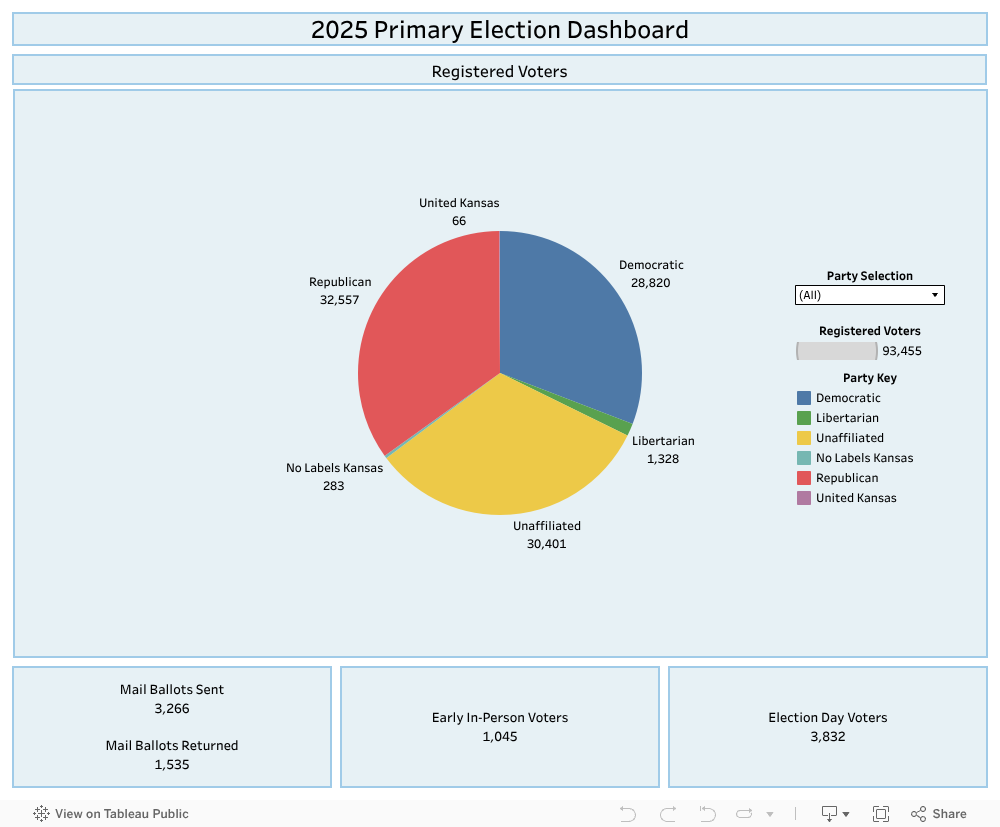Click the Republican pie label
The width and height of the screenshot is (1000, 827).
[340, 291]
